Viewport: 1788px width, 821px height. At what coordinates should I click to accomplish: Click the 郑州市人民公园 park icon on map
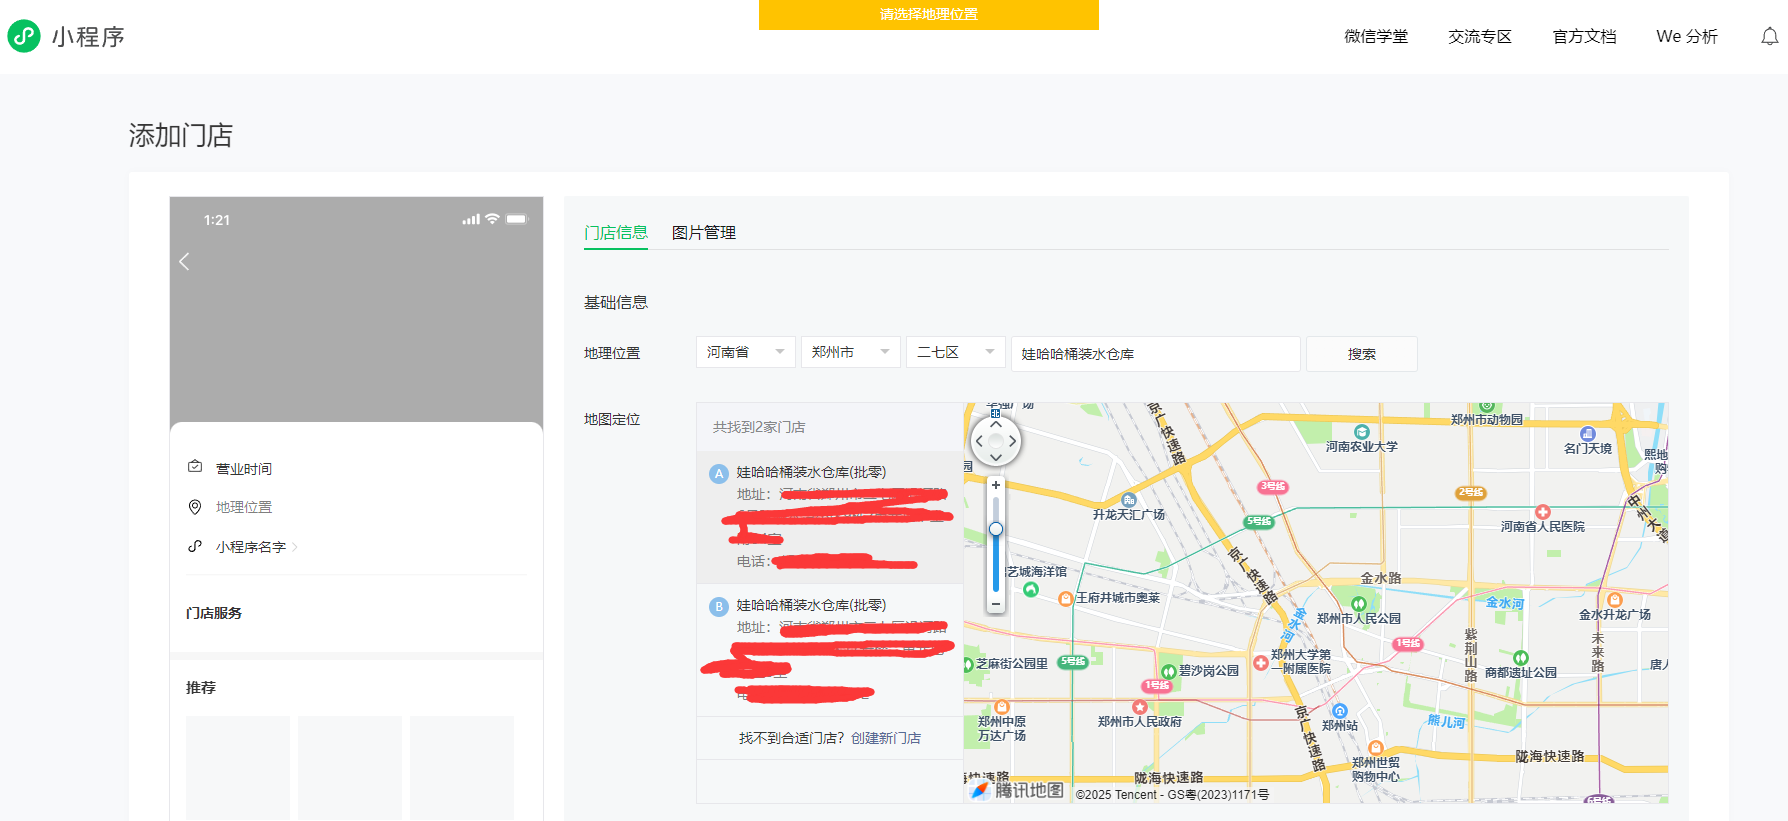pos(1358,604)
